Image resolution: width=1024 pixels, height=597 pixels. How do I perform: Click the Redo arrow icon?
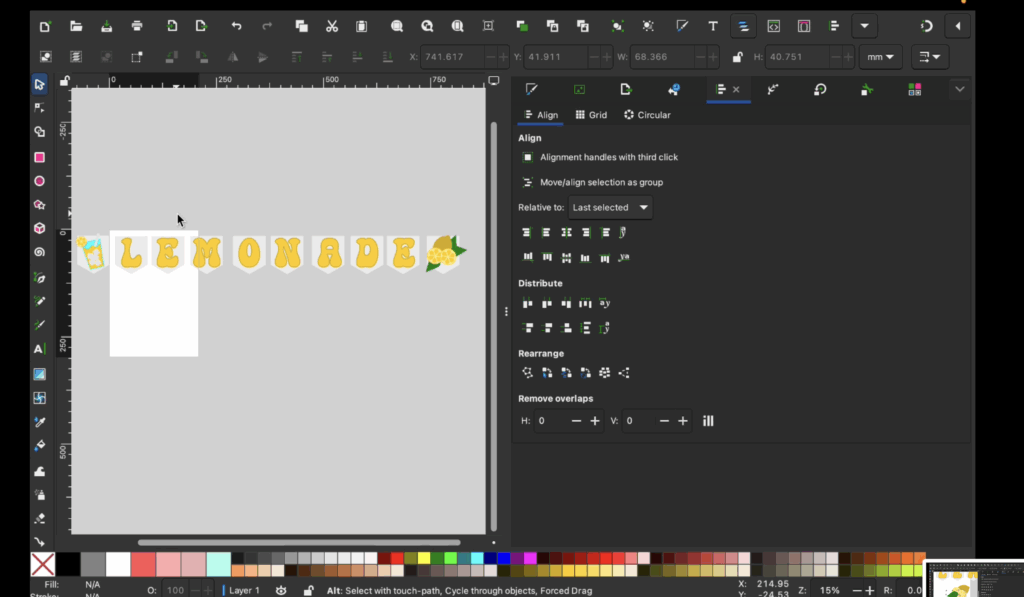coord(266,26)
